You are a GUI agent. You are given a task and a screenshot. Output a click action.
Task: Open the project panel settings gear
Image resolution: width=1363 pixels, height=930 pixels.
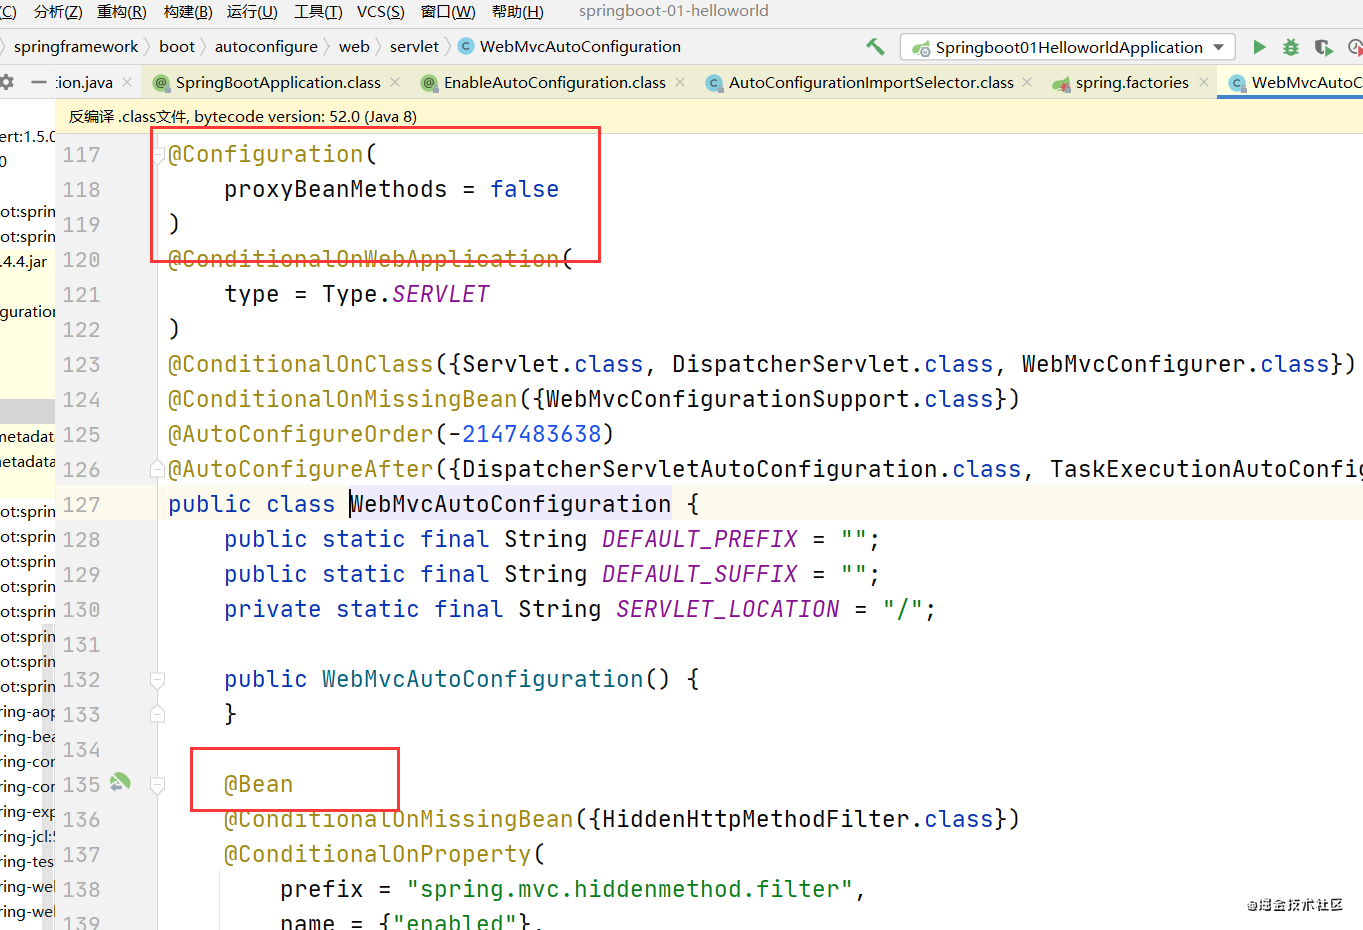coord(6,82)
